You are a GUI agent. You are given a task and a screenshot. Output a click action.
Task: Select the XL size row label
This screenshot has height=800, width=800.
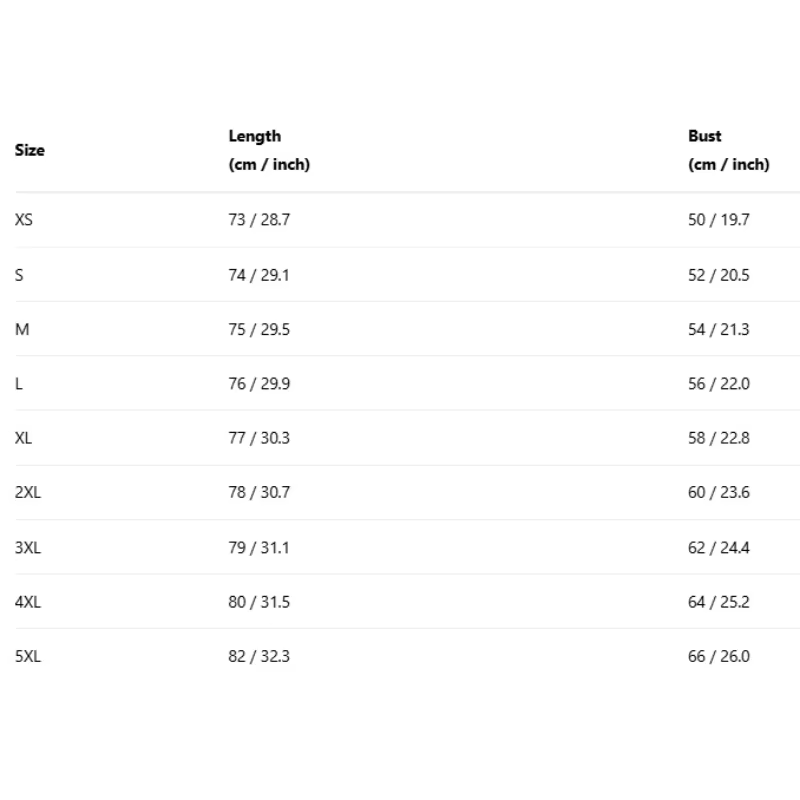(x=23, y=438)
